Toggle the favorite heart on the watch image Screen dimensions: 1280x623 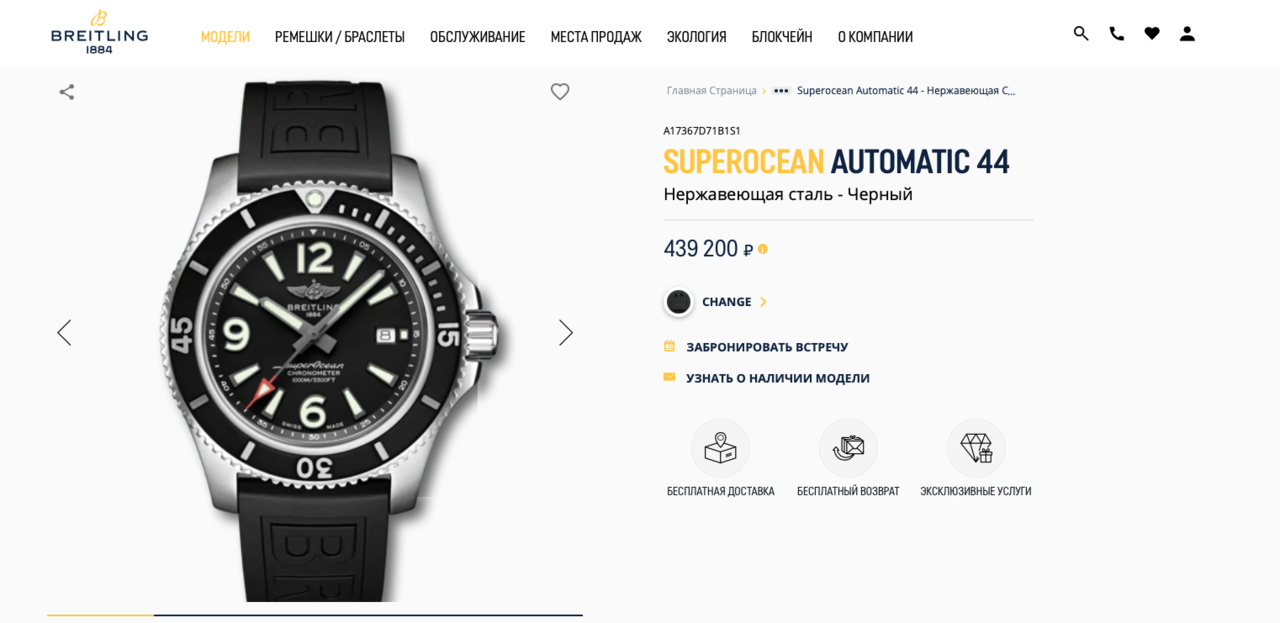560,92
